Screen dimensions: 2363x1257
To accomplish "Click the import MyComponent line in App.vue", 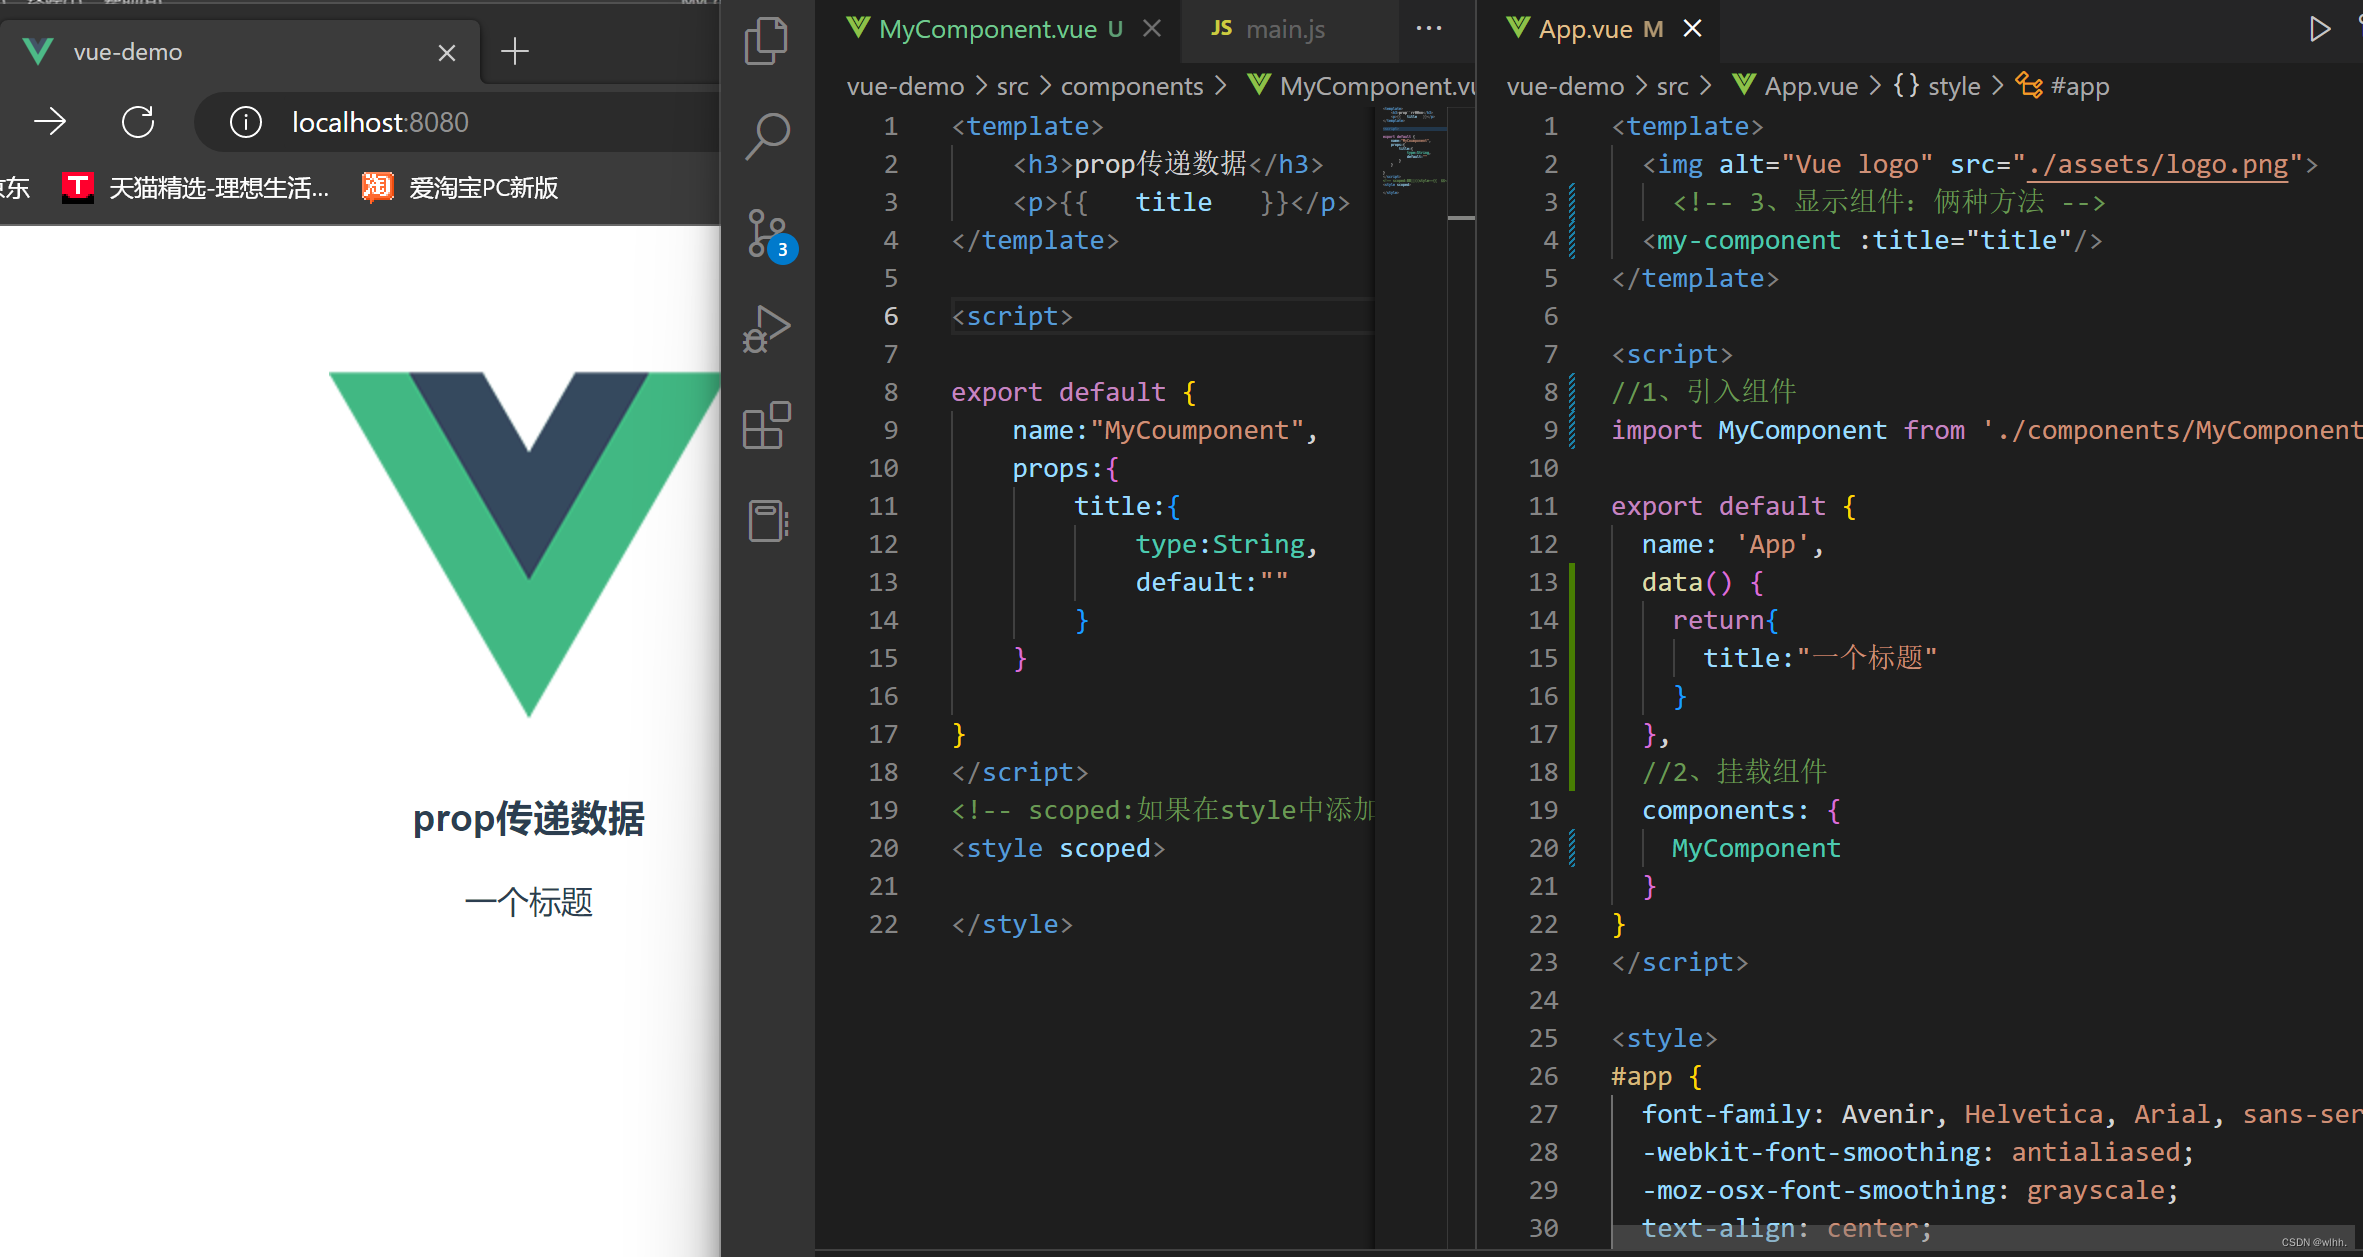I will pyautogui.click(x=1986, y=430).
